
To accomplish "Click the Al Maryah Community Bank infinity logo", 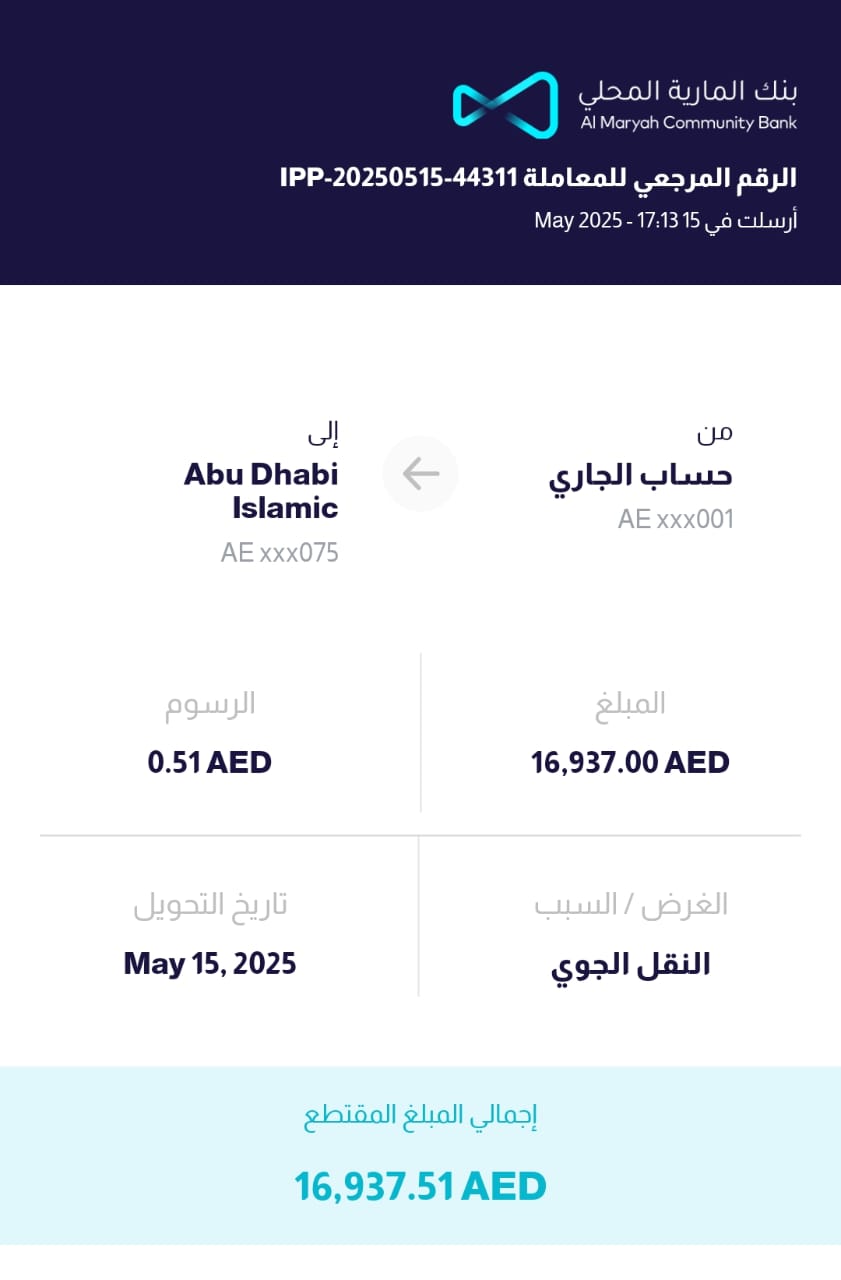I will pos(505,104).
